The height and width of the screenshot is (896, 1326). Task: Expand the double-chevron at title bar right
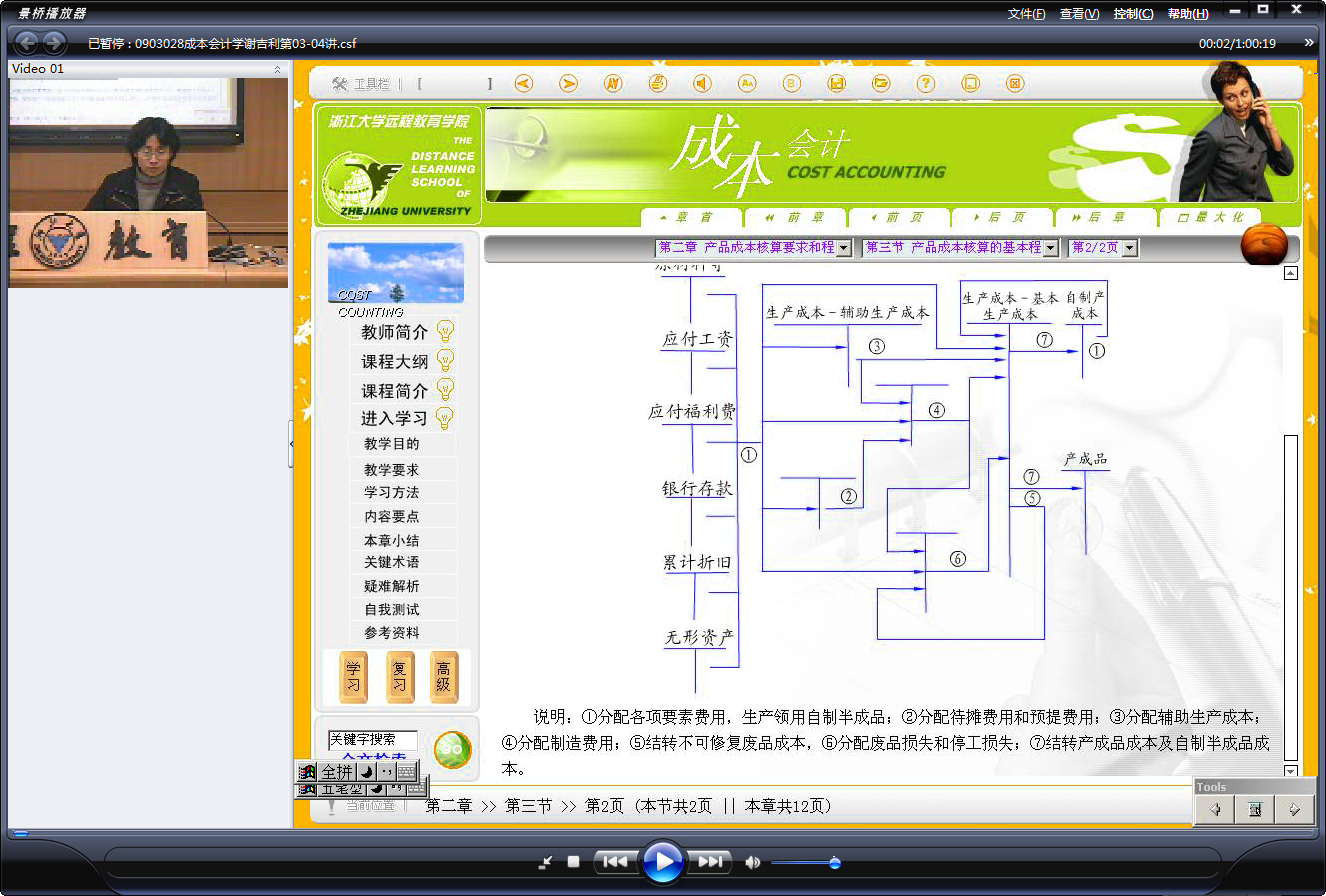point(1309,43)
